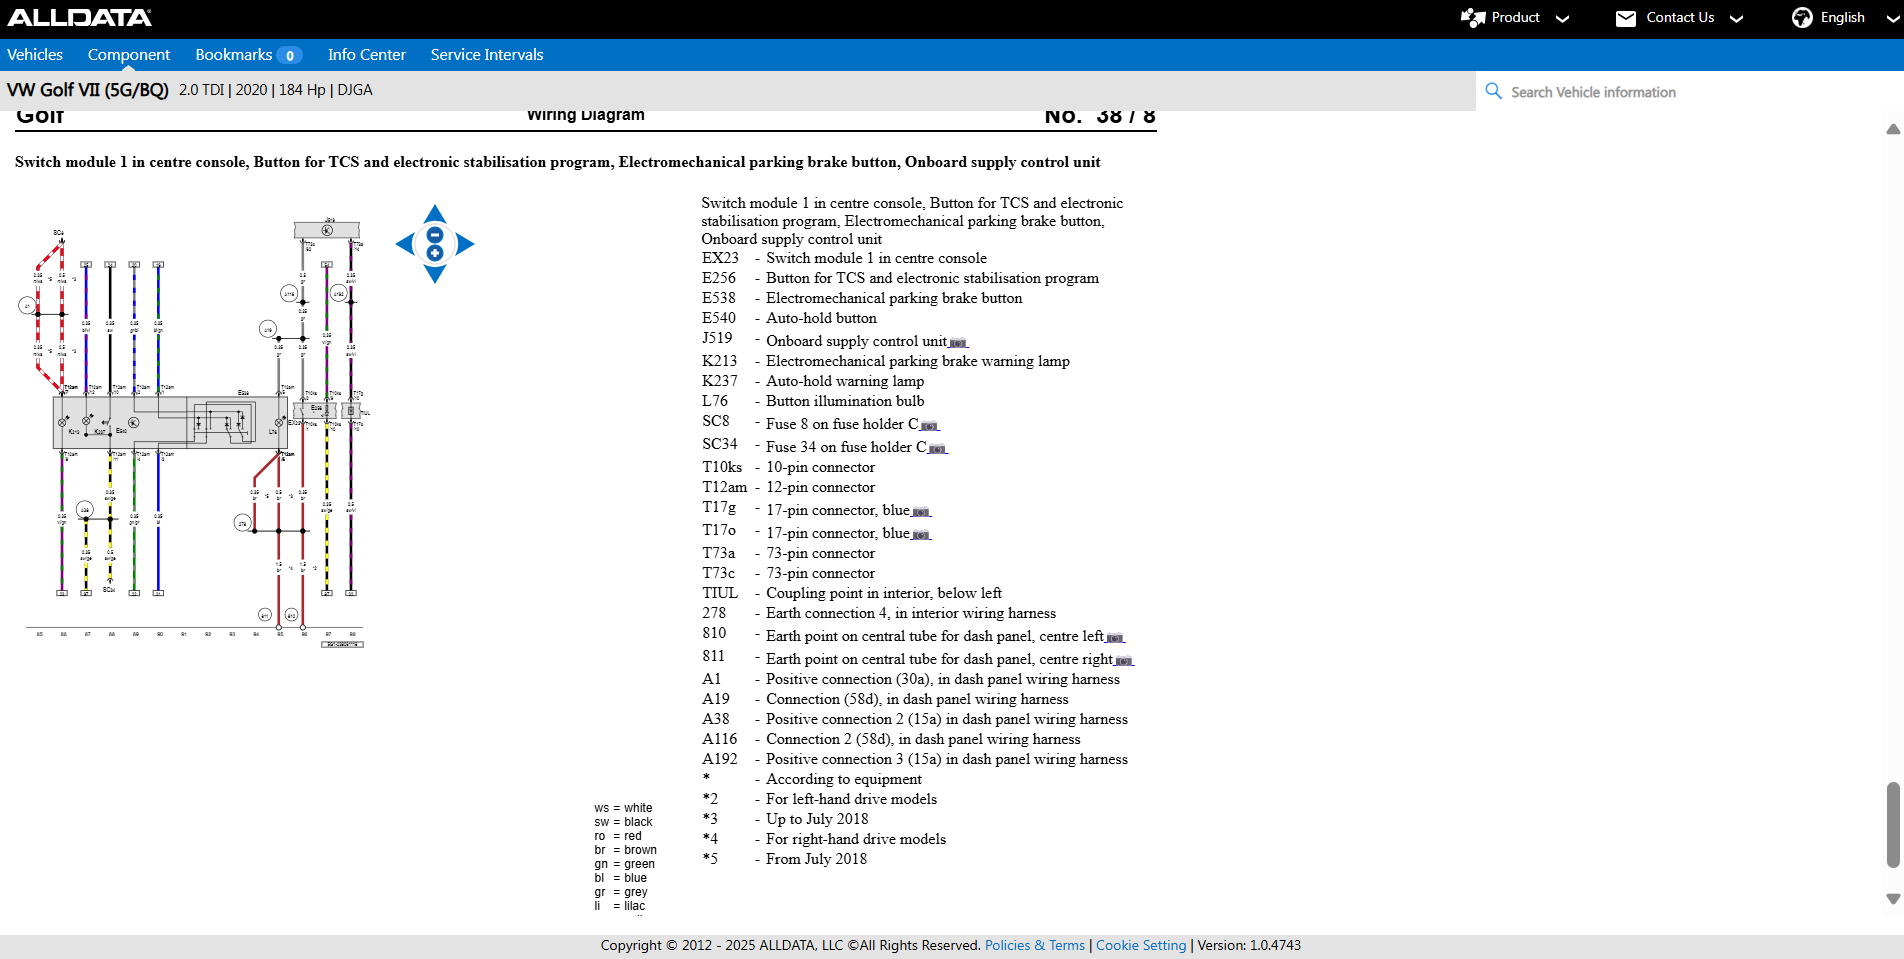This screenshot has width=1904, height=959.
Task: View photo icon for Earth point 811 centre right
Action: [x=1124, y=661]
